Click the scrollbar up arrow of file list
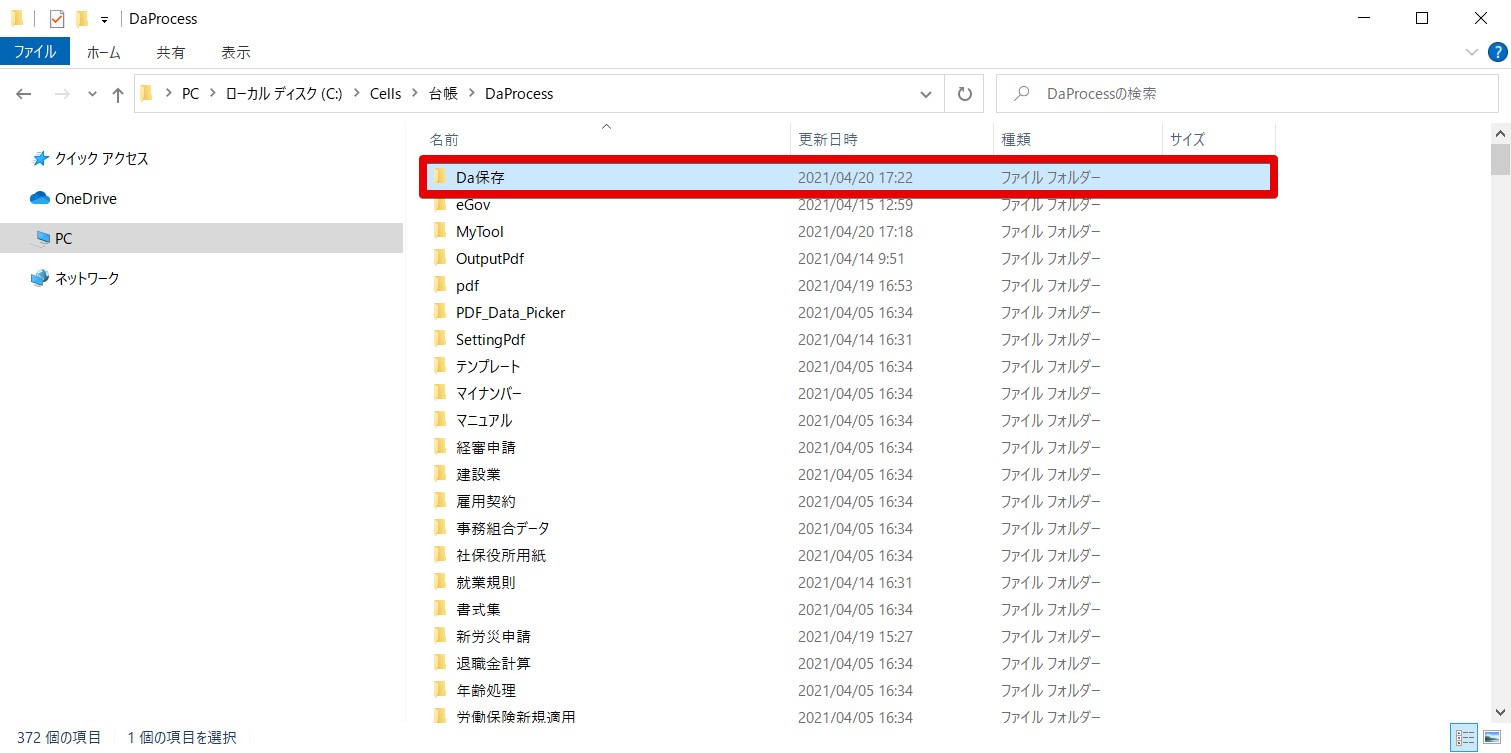The image size is (1511, 753). 1500,133
